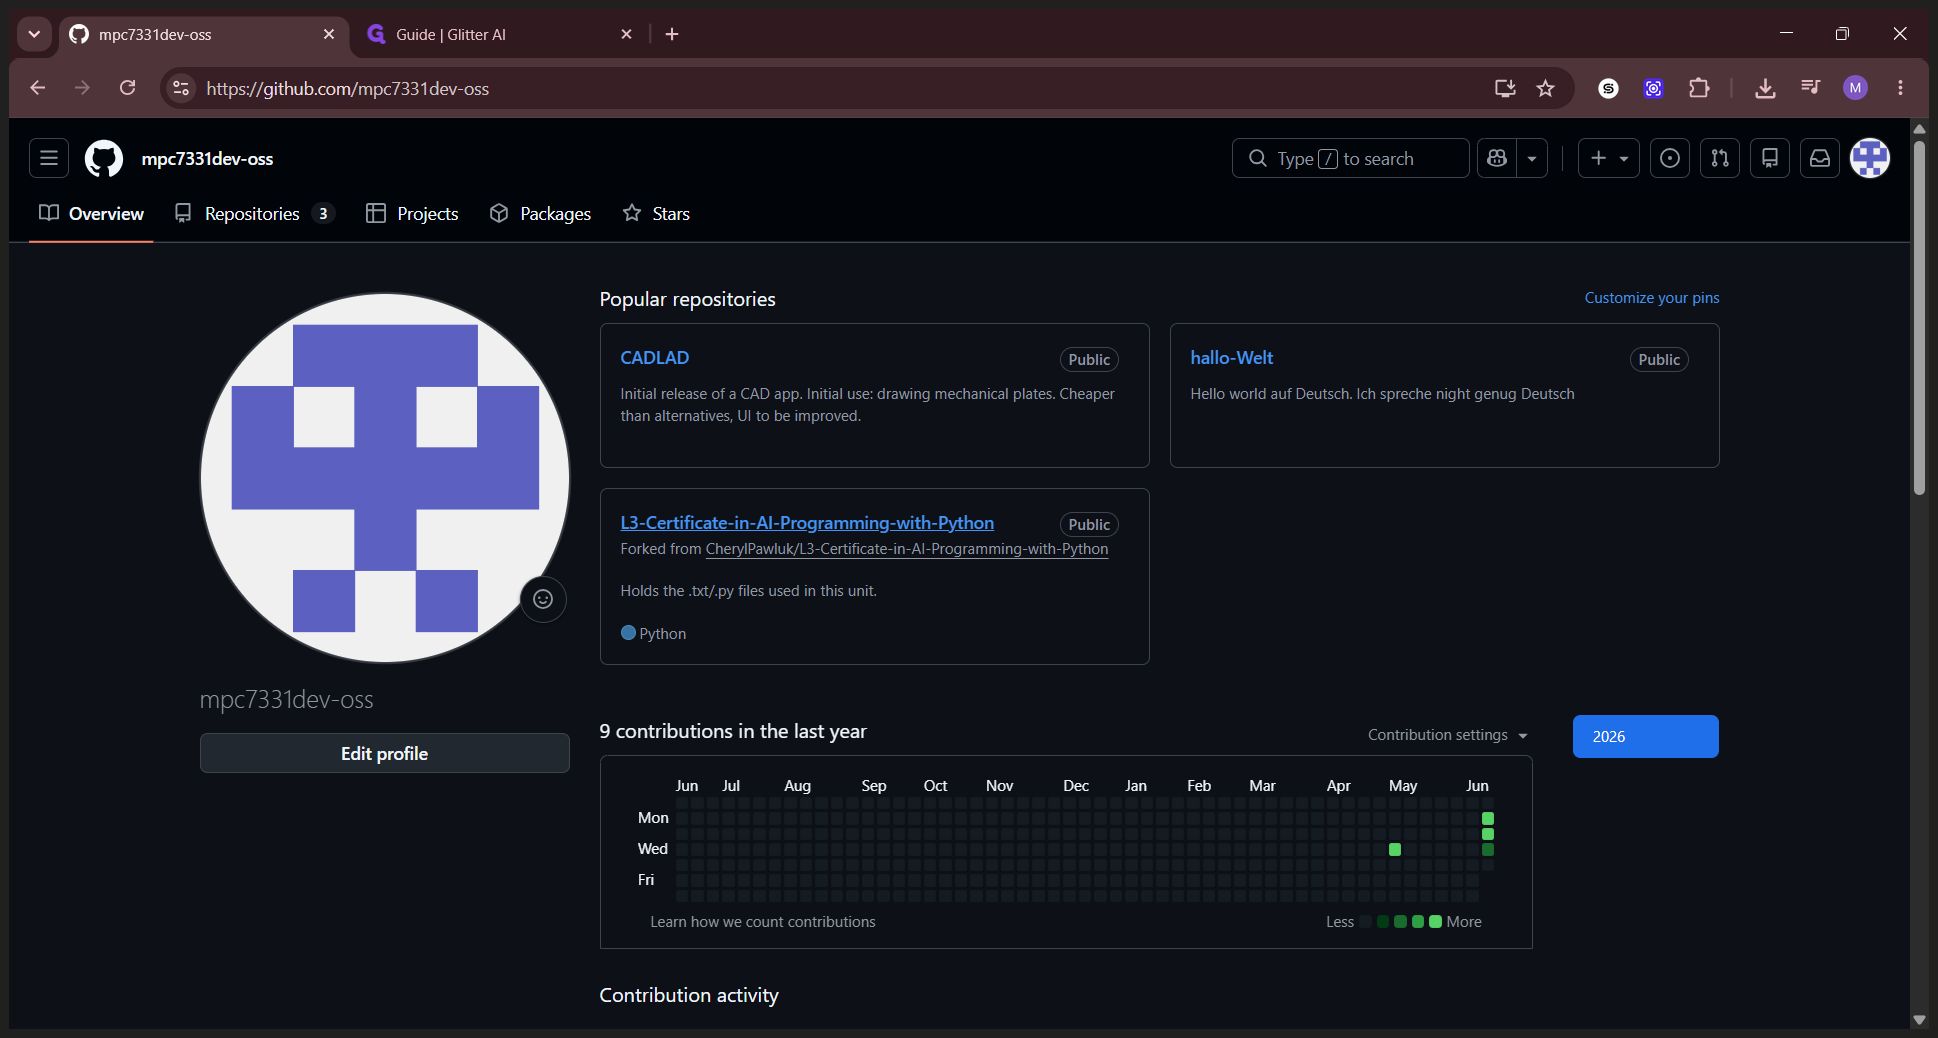
Task: Open the CherylPawluk fork source link
Action: click(907, 549)
